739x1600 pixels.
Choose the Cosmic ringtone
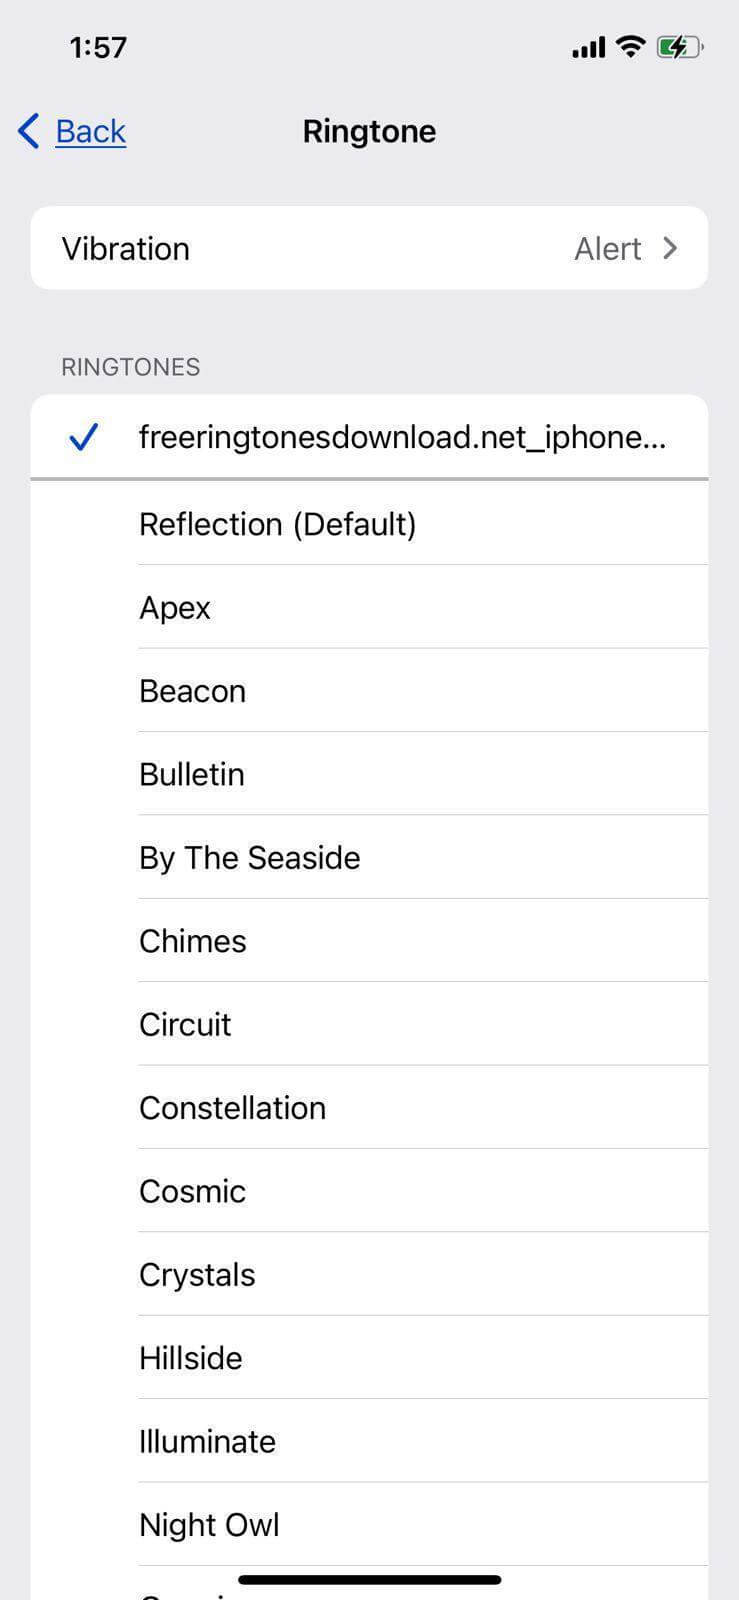point(192,1191)
